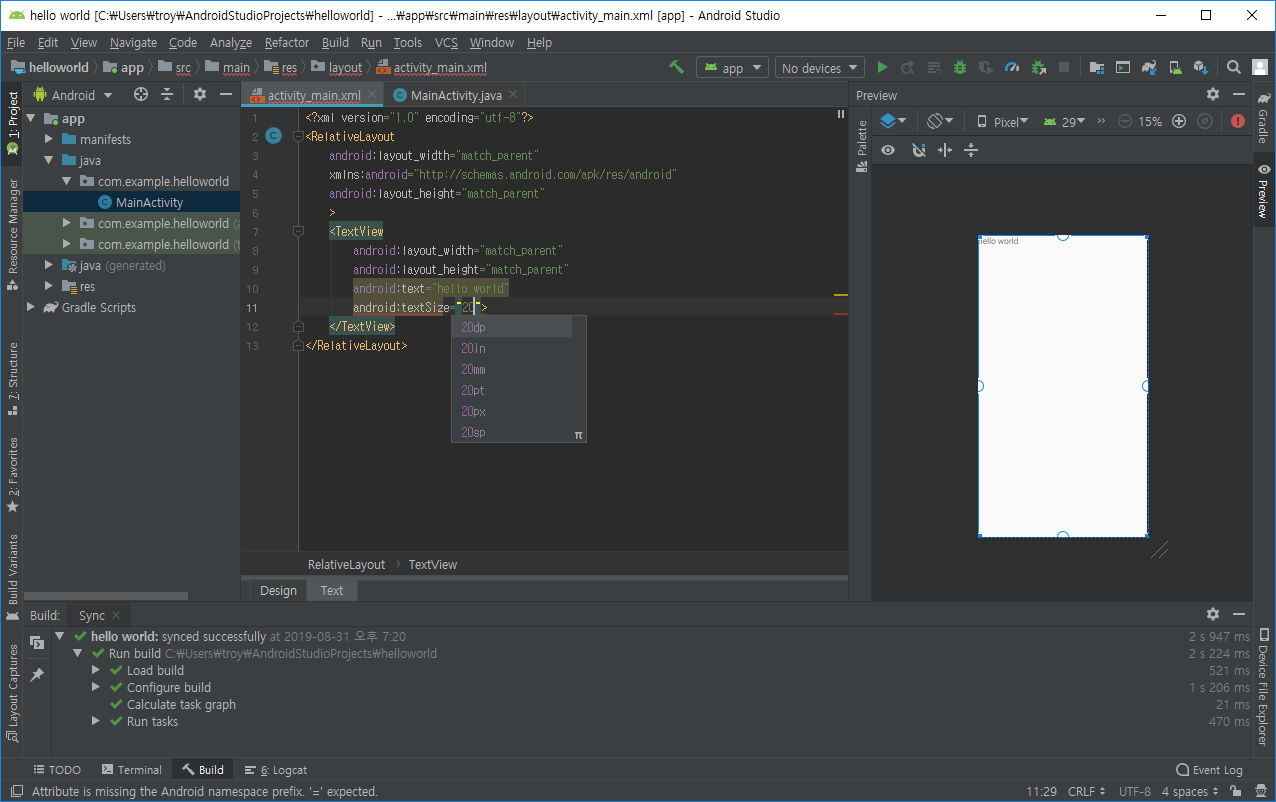Toggle the Build Variants tool window
Viewport: 1276px width, 802px height.
coord(12,578)
